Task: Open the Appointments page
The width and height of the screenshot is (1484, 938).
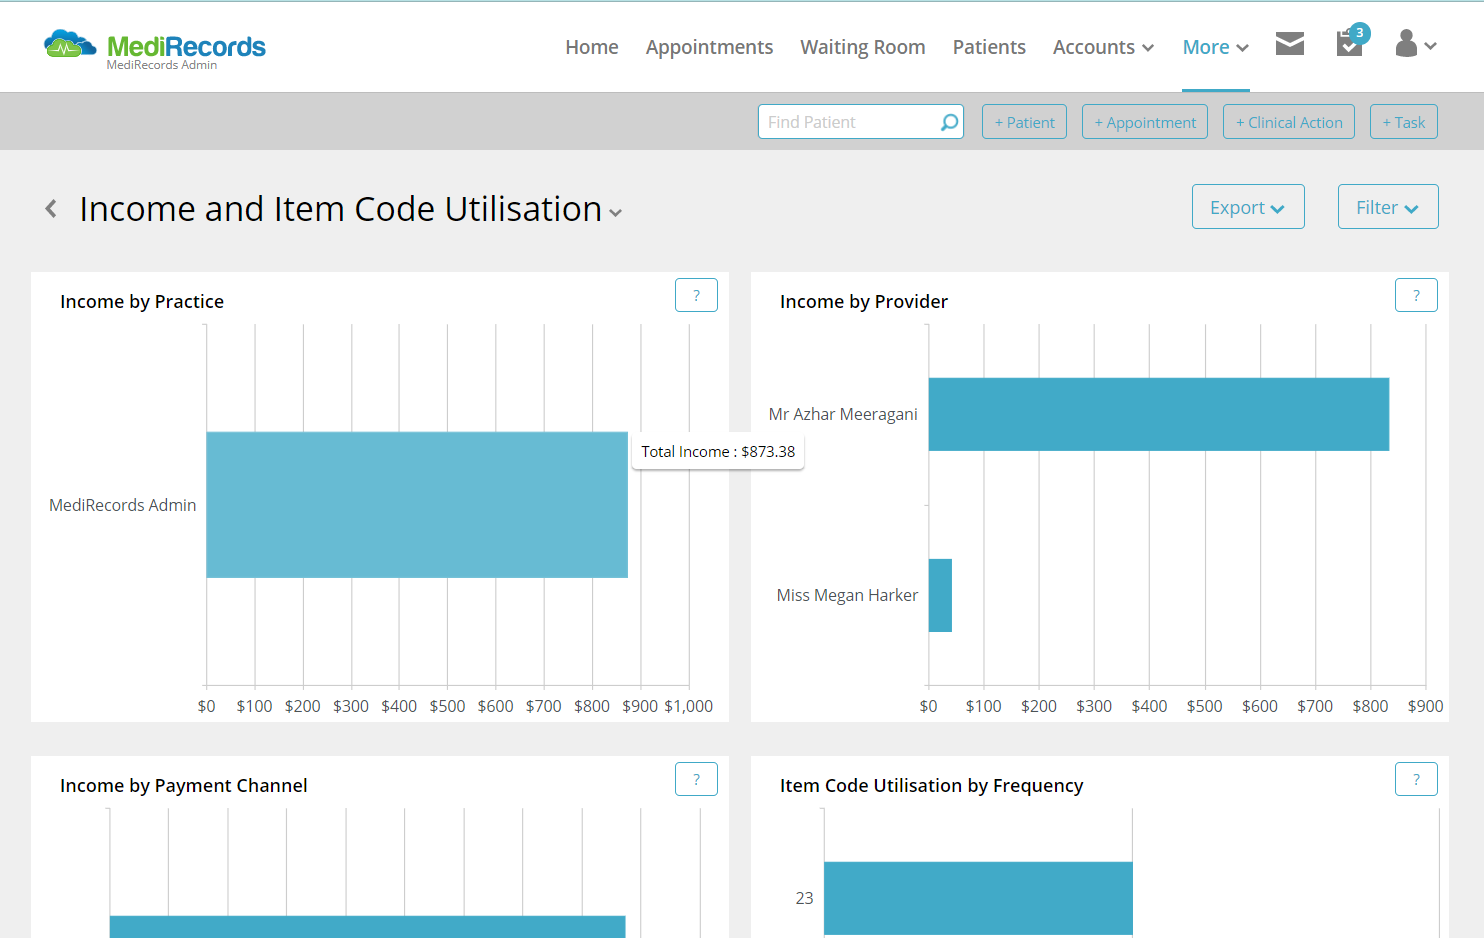Action: (709, 47)
